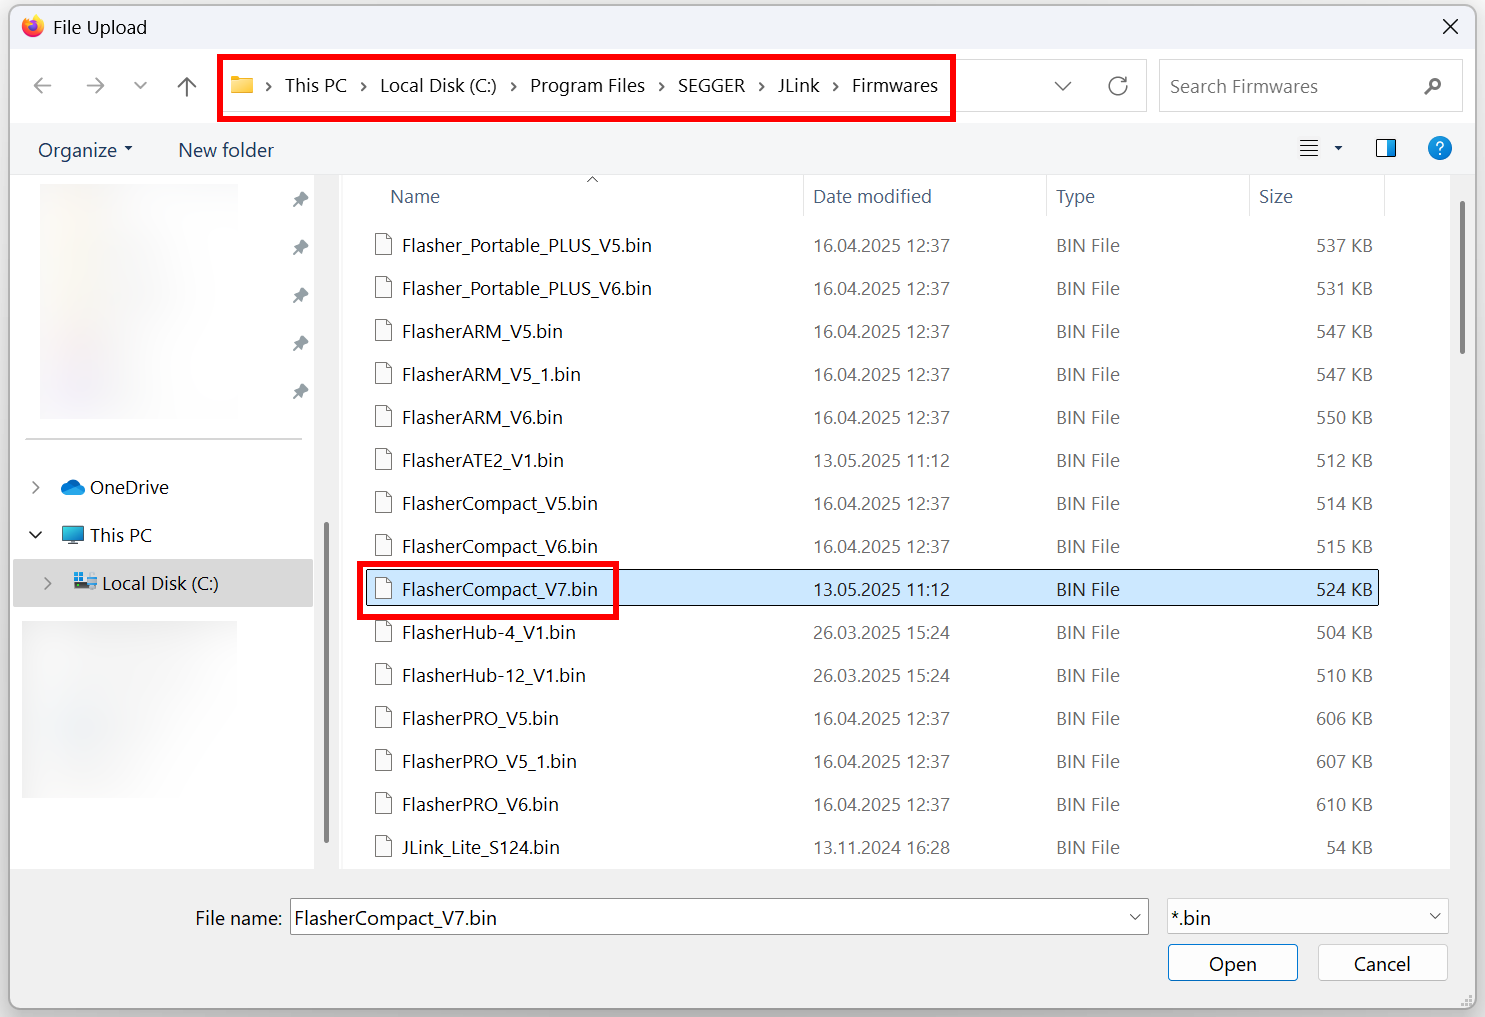Go forward to next folder
The image size is (1485, 1017).
[95, 86]
